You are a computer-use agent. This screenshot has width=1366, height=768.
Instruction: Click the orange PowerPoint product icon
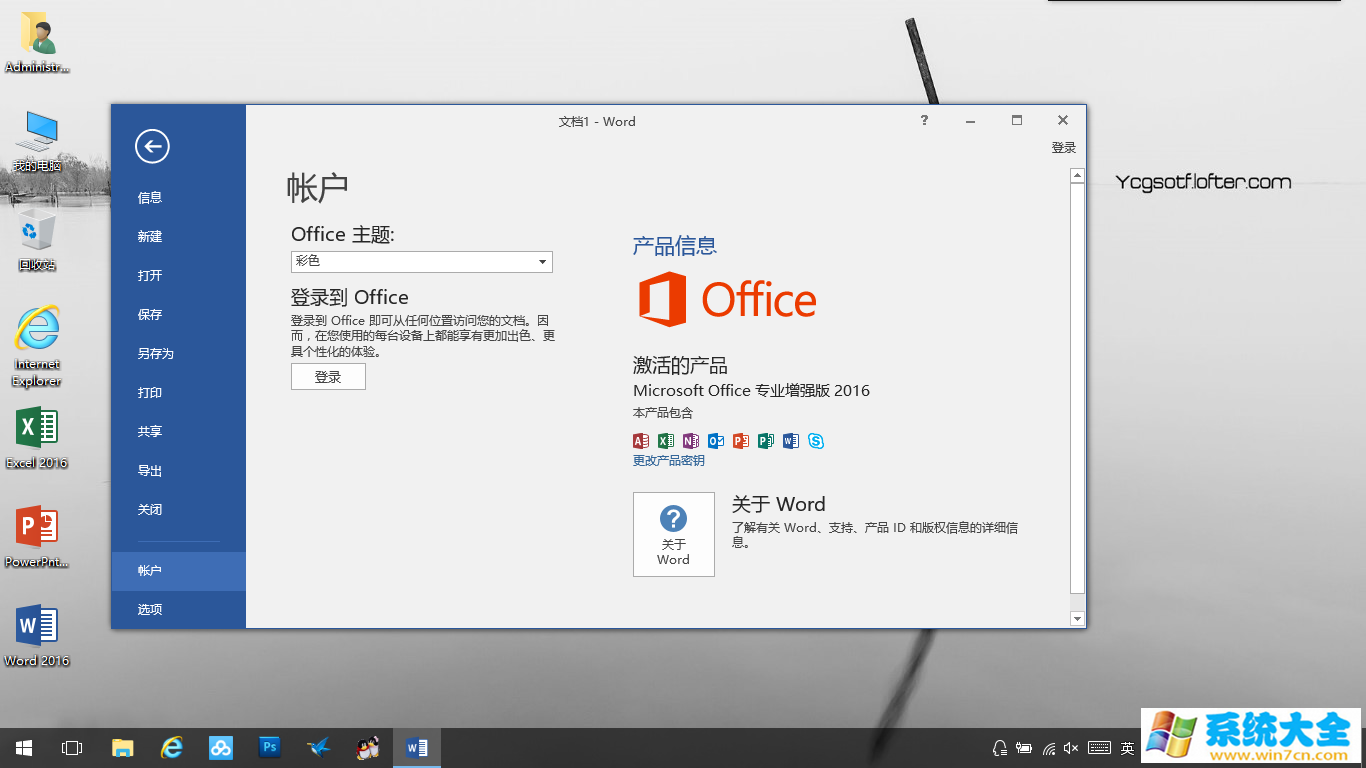coord(741,441)
